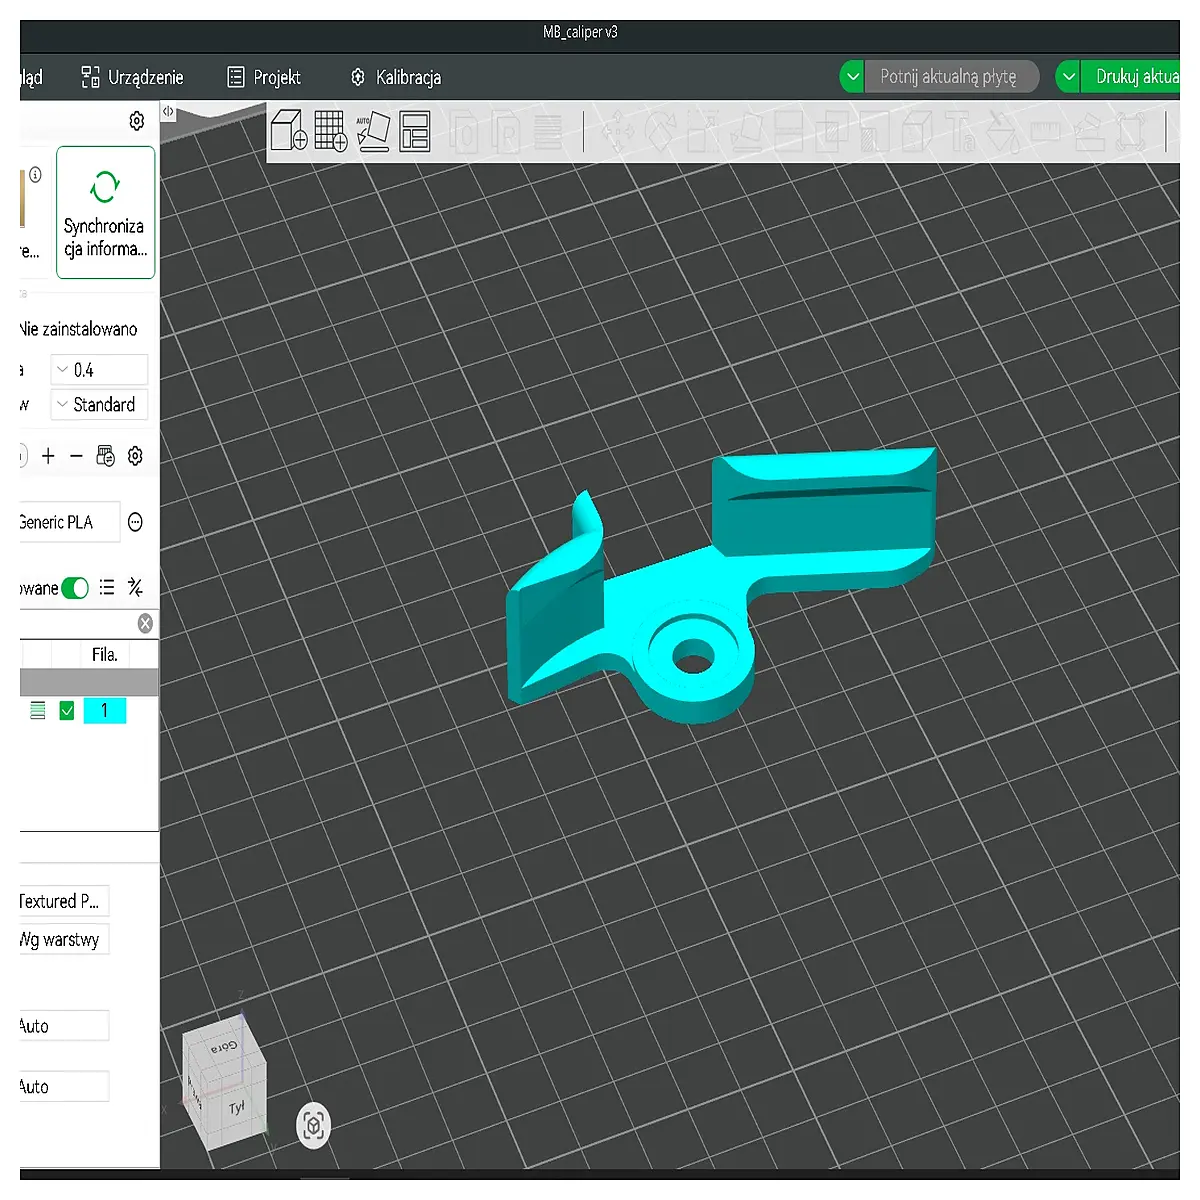Click the cyan filament 1 color swatch
This screenshot has height=1200, width=1200.
click(x=105, y=711)
